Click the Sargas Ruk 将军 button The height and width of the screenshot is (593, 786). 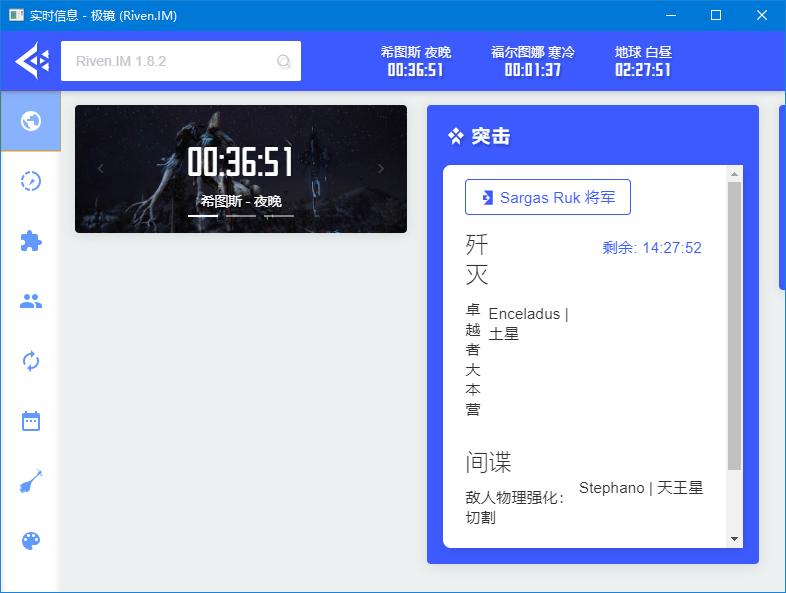[x=547, y=198]
